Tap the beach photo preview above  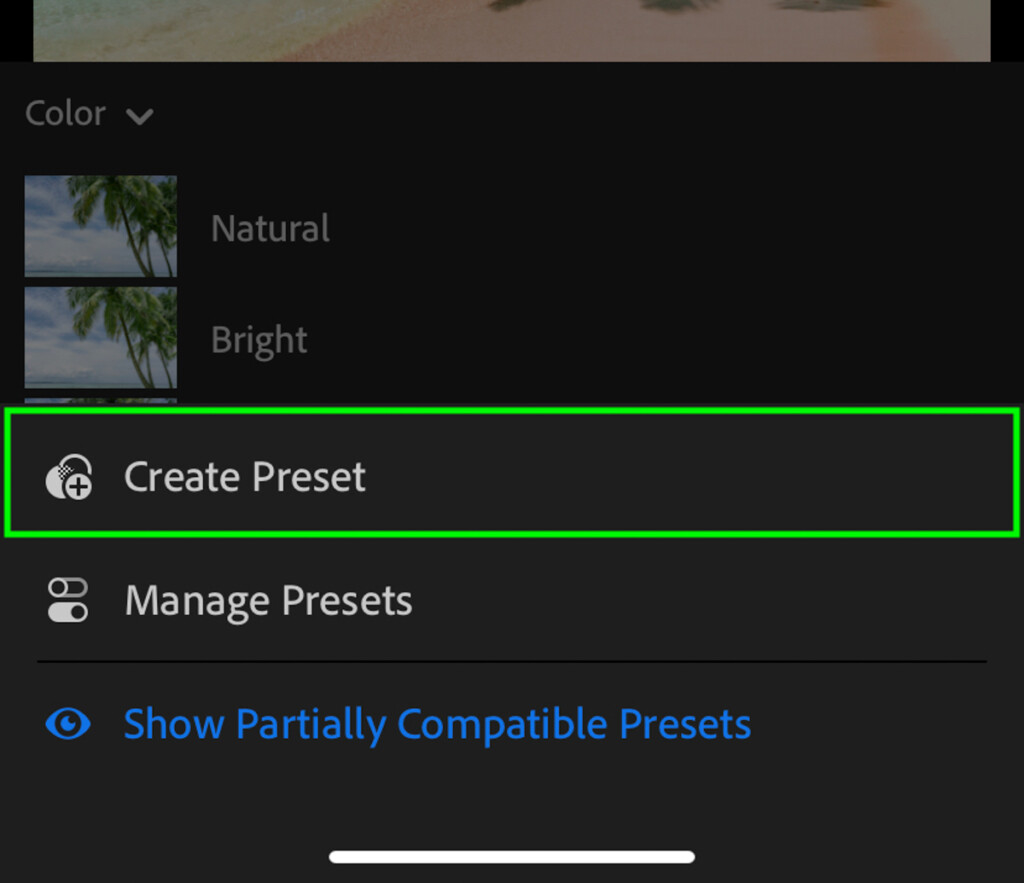512,31
